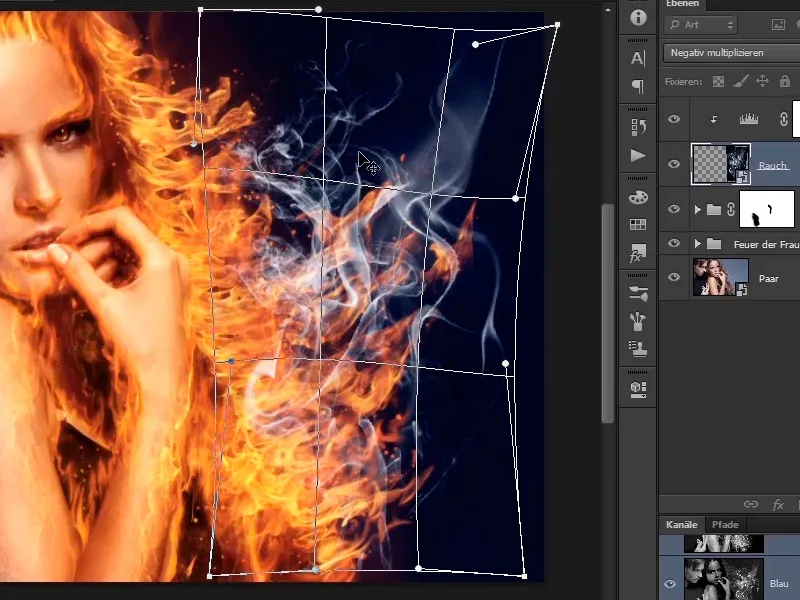Hide the Rauch layer

[x=674, y=164]
